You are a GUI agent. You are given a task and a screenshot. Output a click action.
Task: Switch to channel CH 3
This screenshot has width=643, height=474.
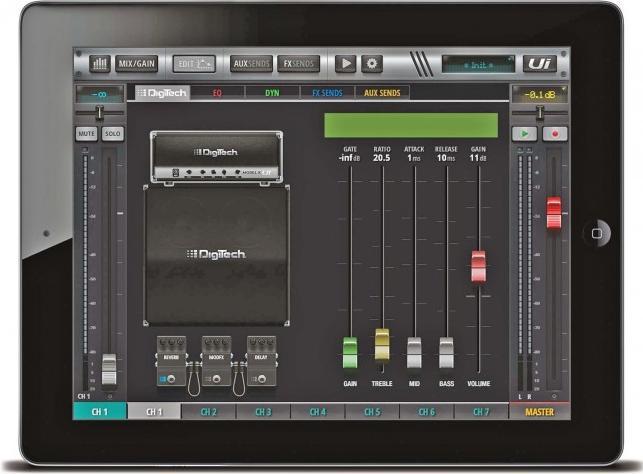coord(263,412)
